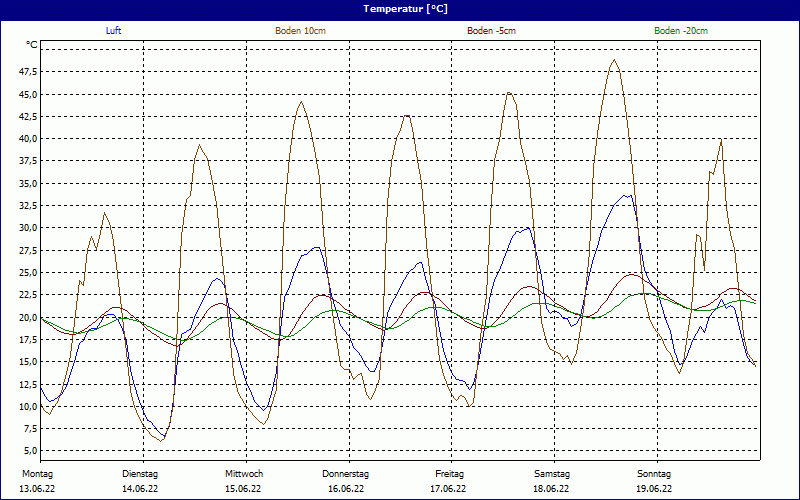Click the 17,5 y-axis value
This screenshot has width=800, height=500.
tap(28, 339)
